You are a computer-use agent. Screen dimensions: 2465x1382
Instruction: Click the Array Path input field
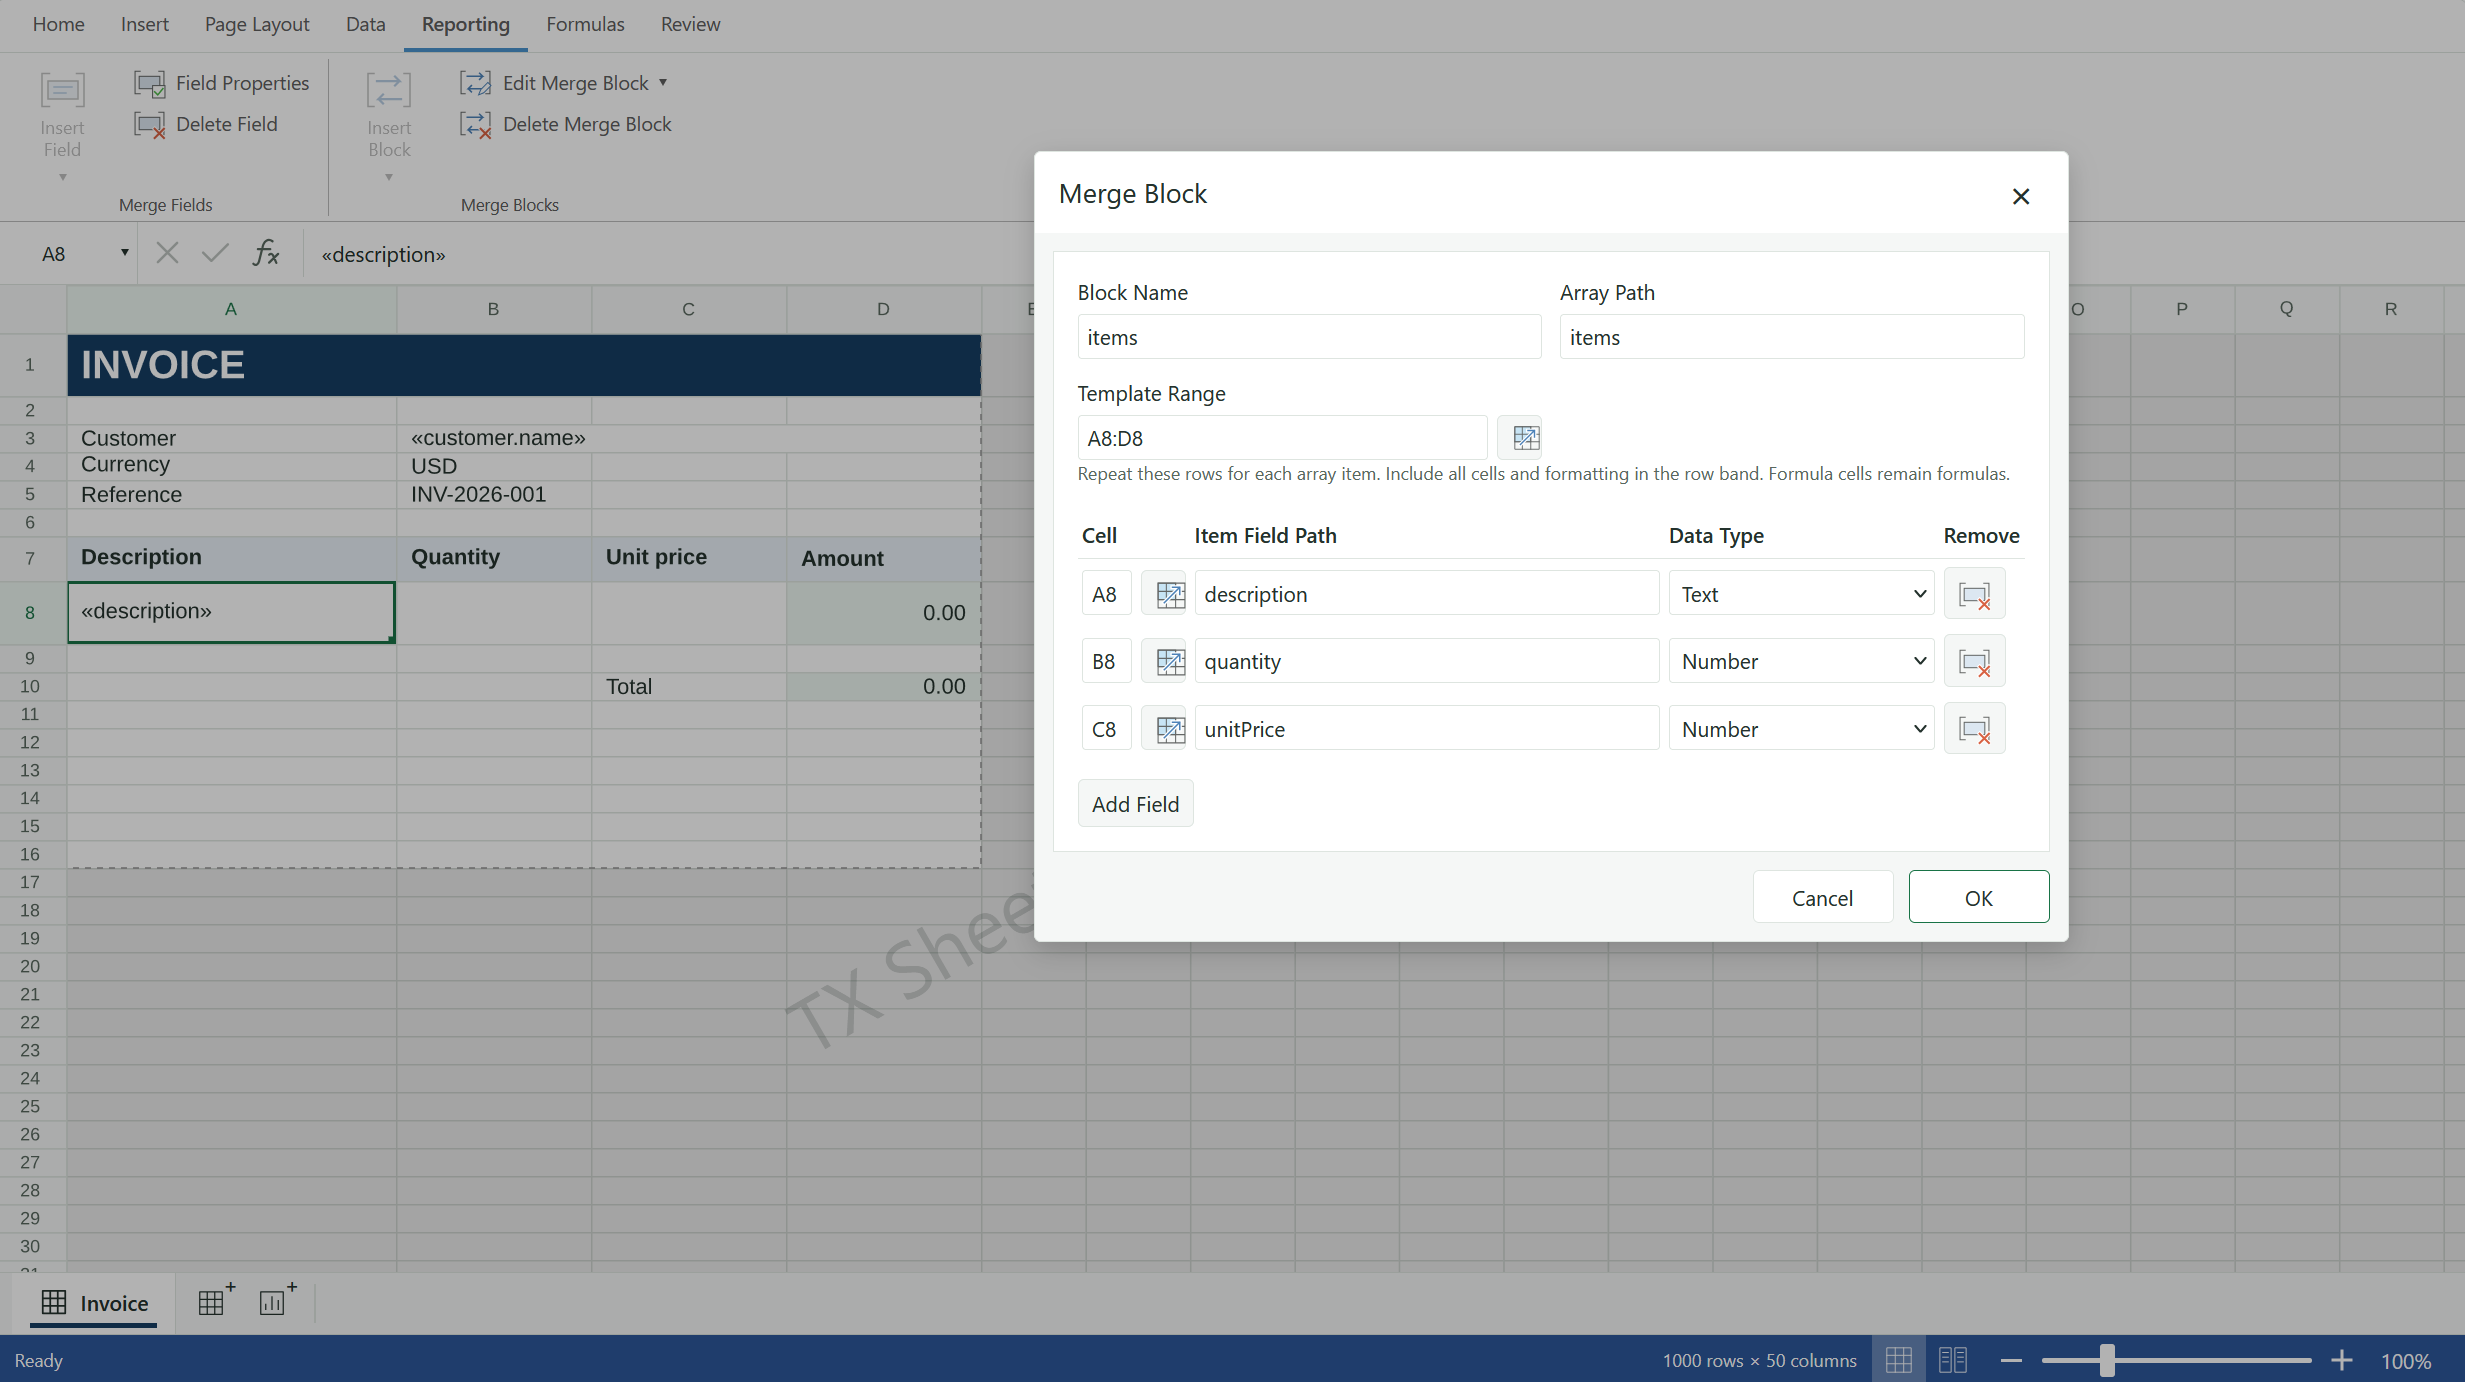[1791, 337]
